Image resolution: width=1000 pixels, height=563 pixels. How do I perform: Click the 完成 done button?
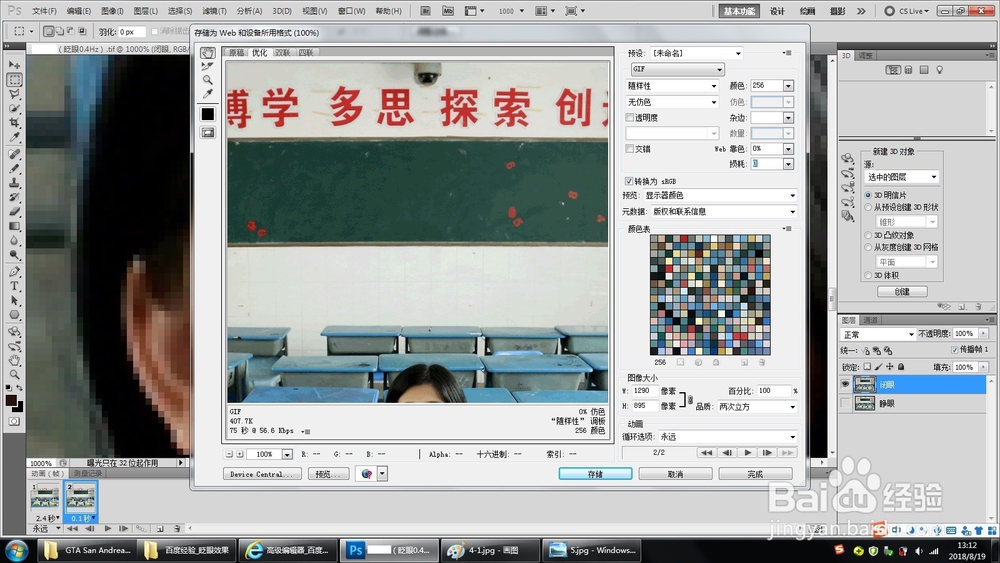(x=755, y=474)
